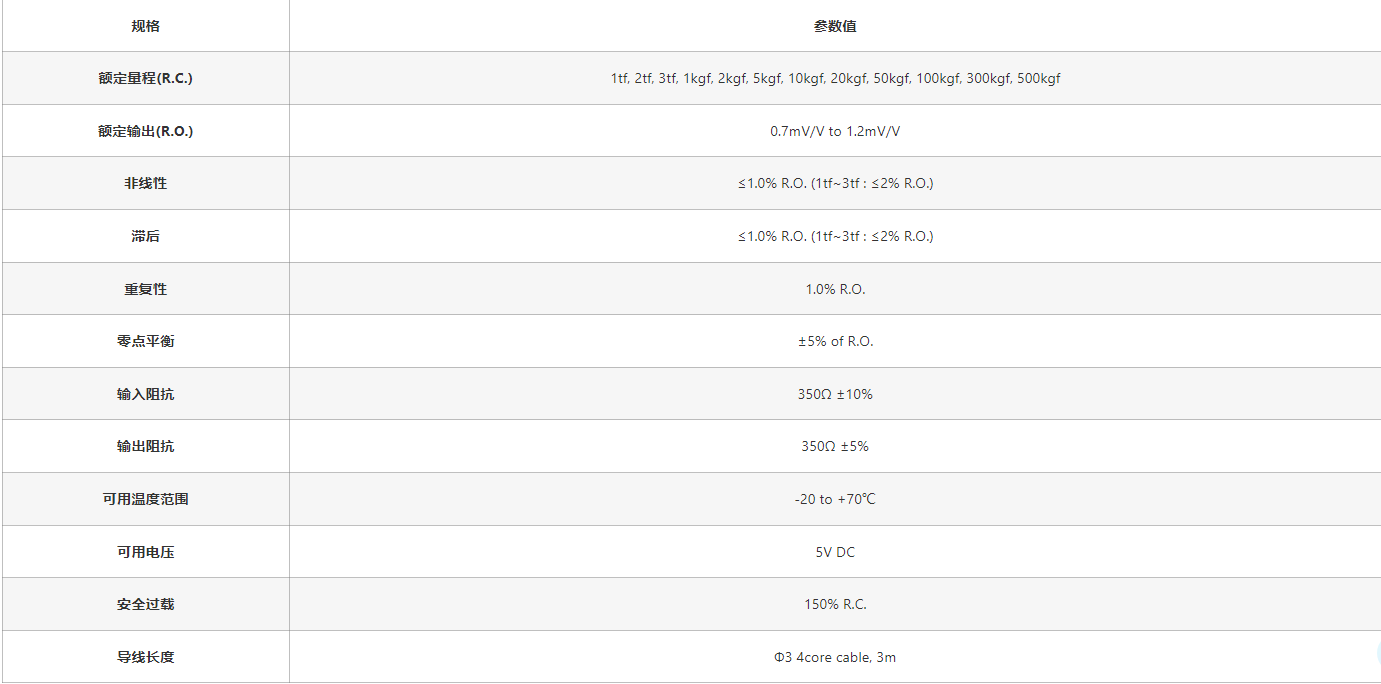Viewport: 1381px width, 684px height.
Task: Select the 非线性 row label
Action: point(145,184)
